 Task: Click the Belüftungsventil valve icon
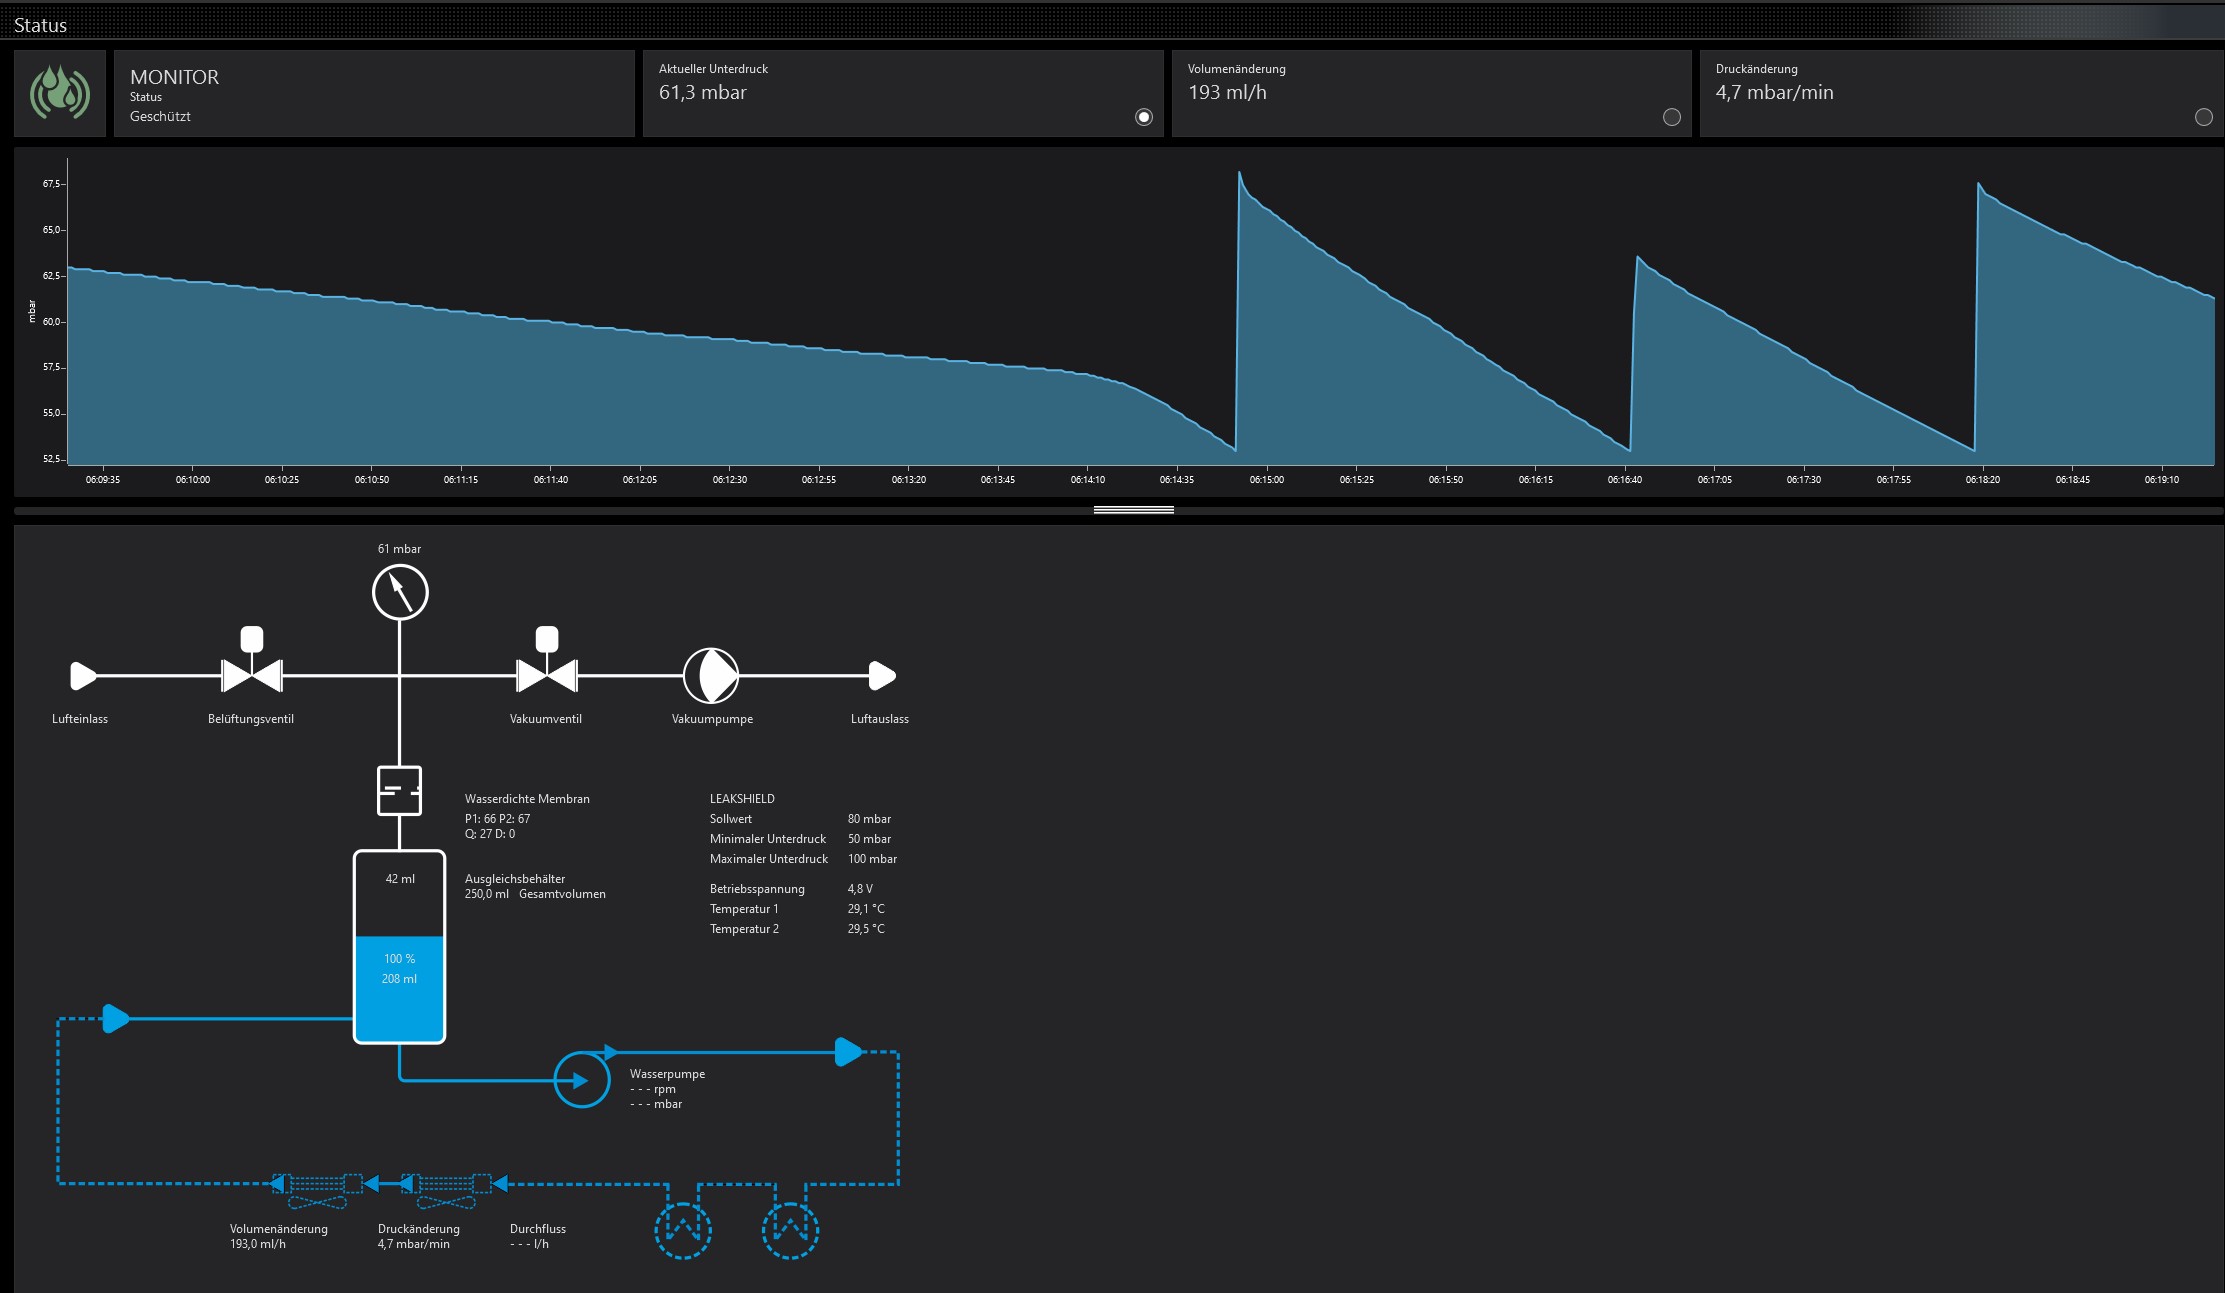point(251,675)
